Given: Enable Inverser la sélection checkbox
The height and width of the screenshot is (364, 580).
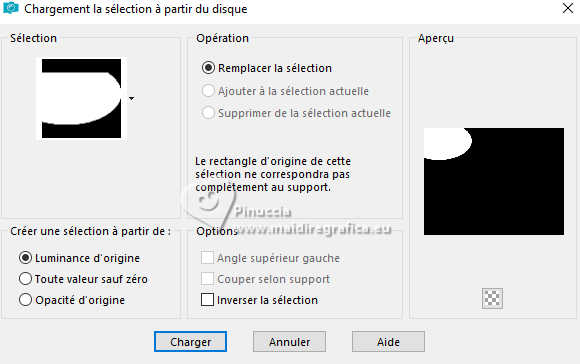Looking at the screenshot, I should tap(207, 300).
